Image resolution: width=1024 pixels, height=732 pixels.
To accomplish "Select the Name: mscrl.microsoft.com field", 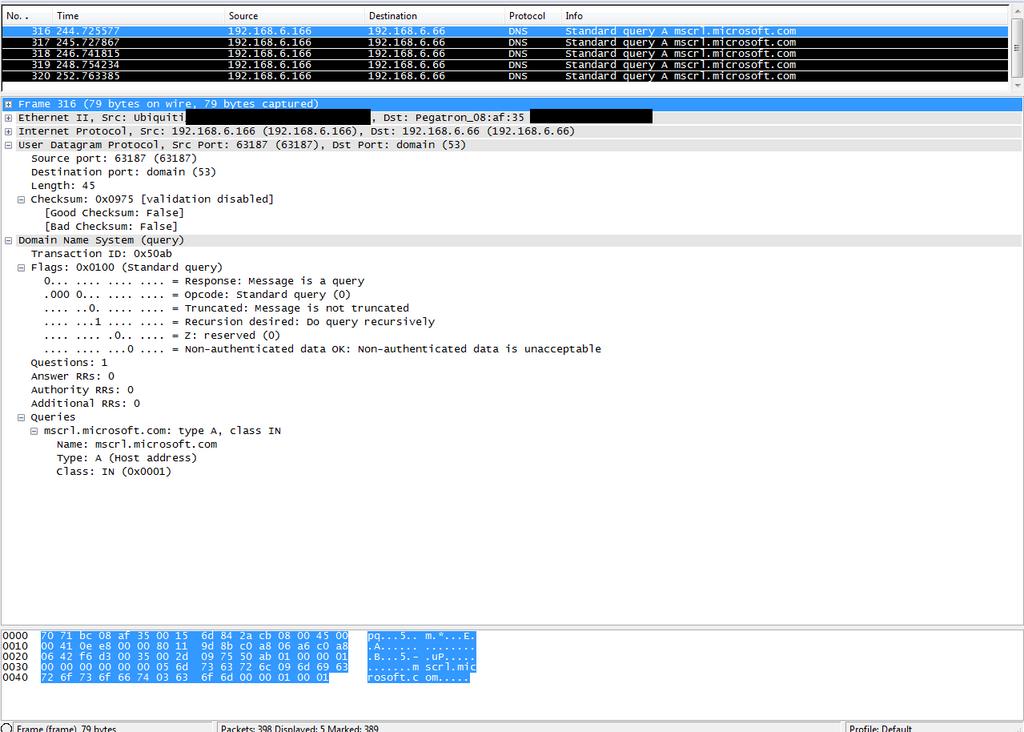I will (x=137, y=445).
